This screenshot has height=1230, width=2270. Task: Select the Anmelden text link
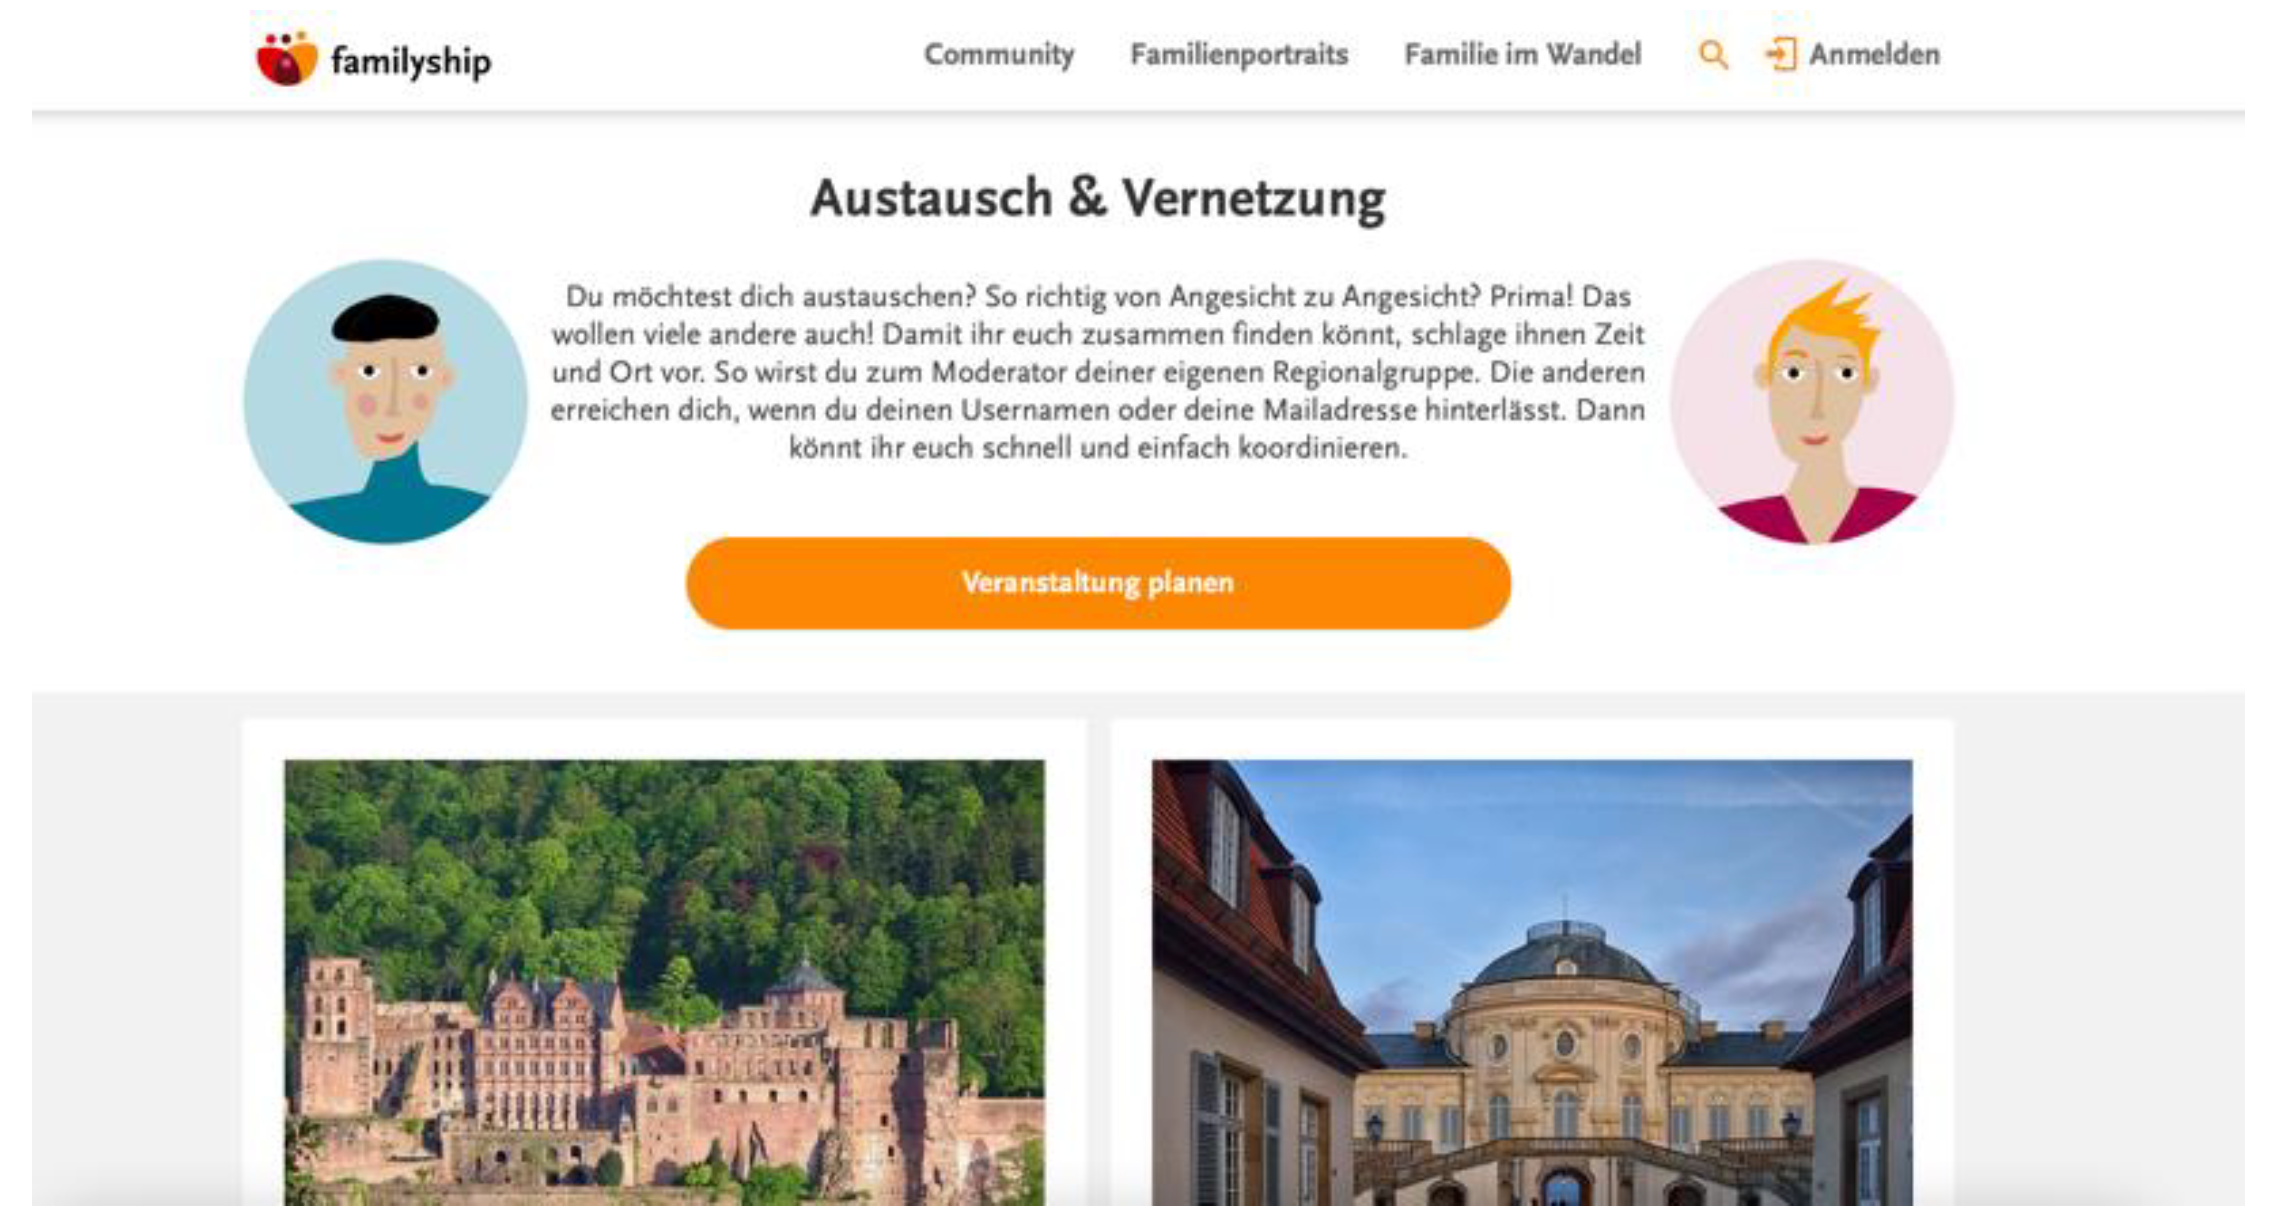coord(1874,54)
